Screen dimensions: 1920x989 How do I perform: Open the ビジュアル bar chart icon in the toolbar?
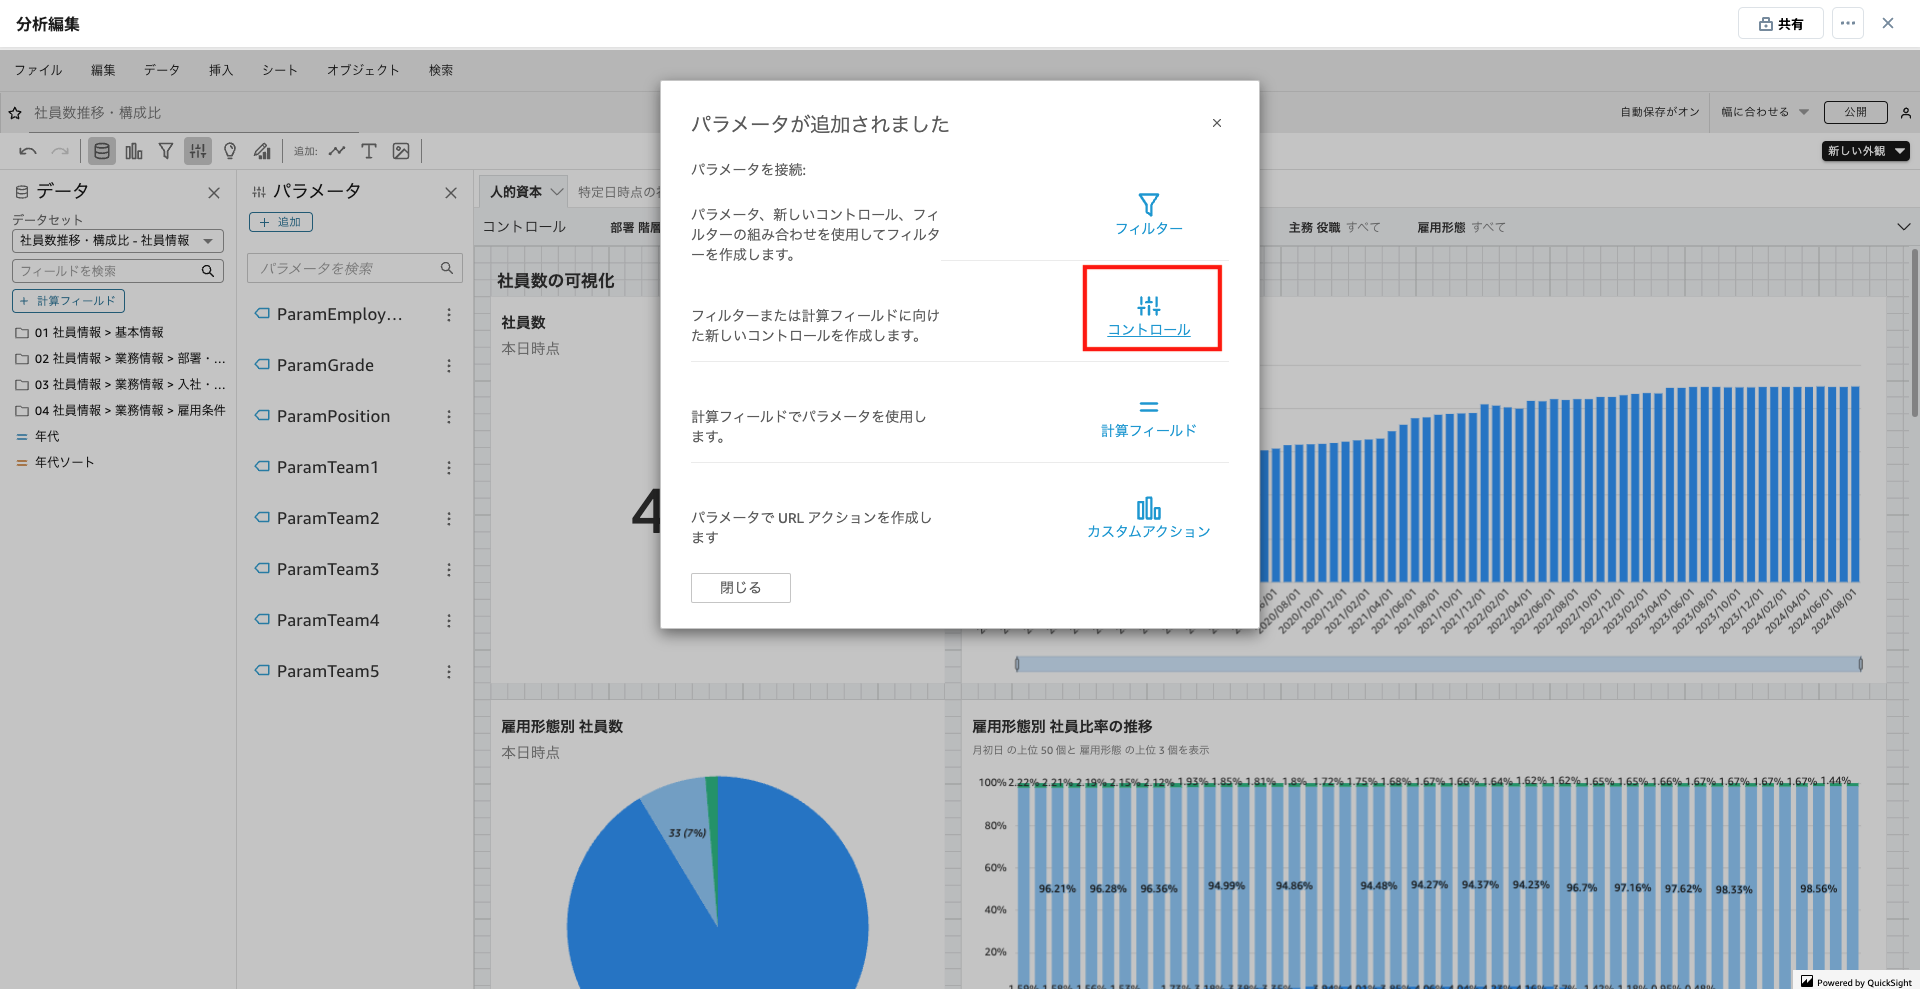pos(134,151)
